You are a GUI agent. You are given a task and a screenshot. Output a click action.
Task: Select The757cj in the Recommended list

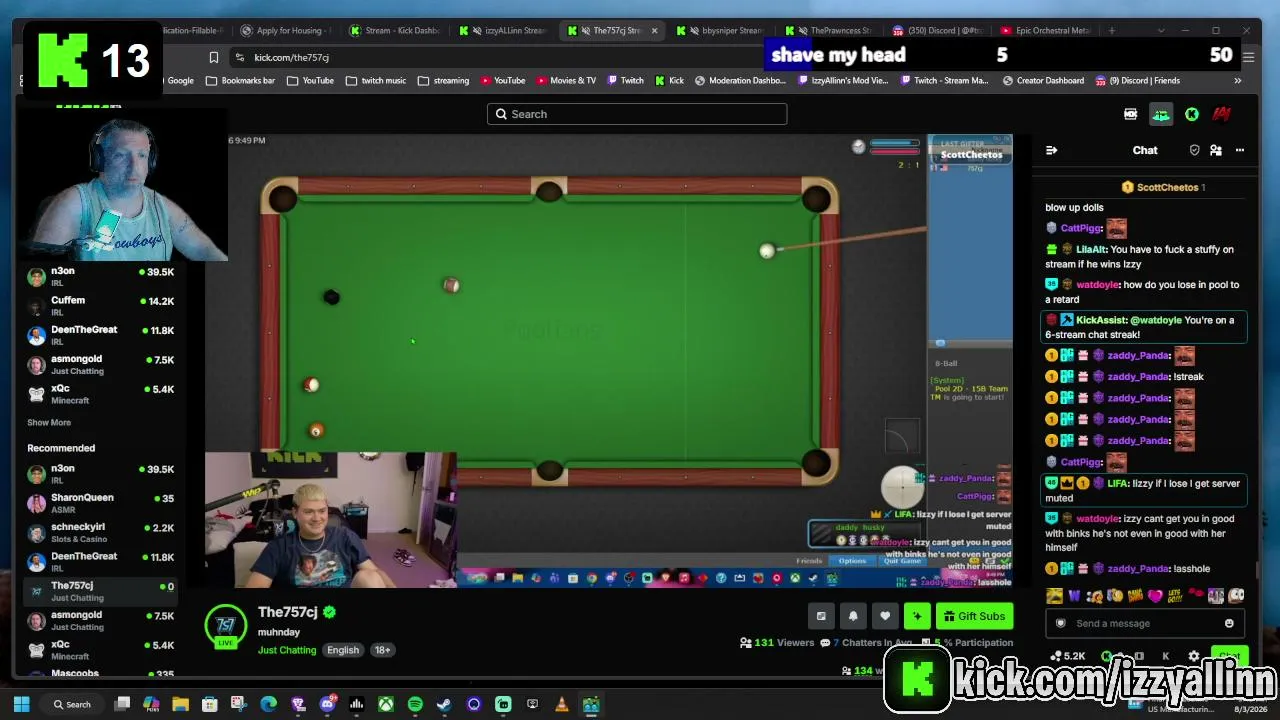click(100, 591)
